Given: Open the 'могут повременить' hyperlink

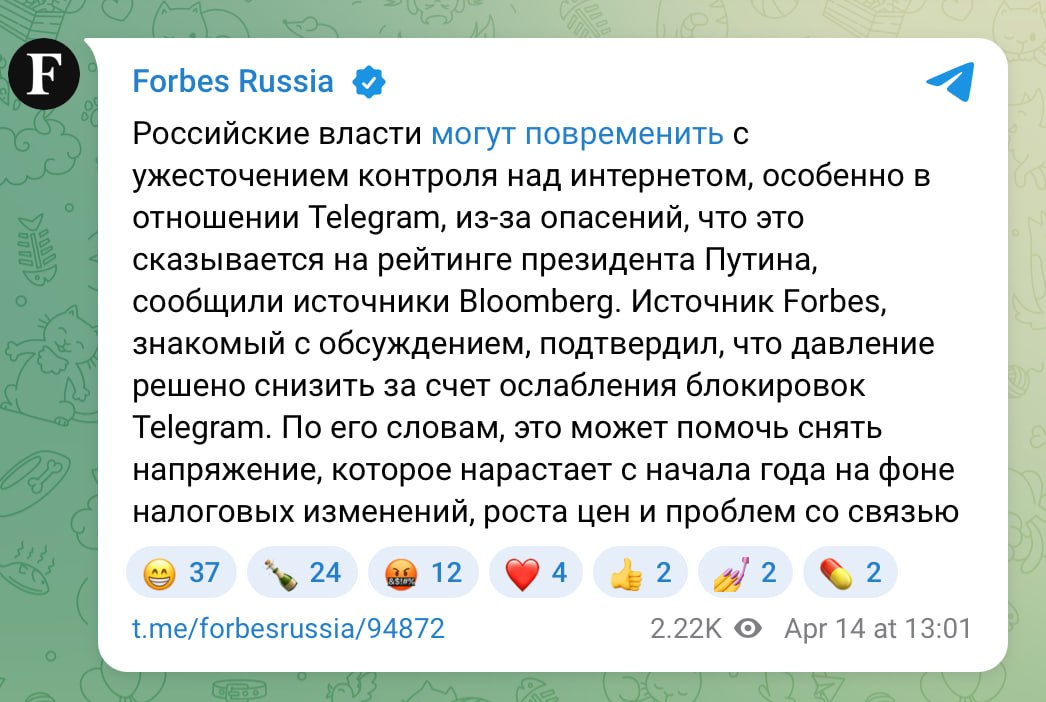Looking at the screenshot, I should point(577,134).
